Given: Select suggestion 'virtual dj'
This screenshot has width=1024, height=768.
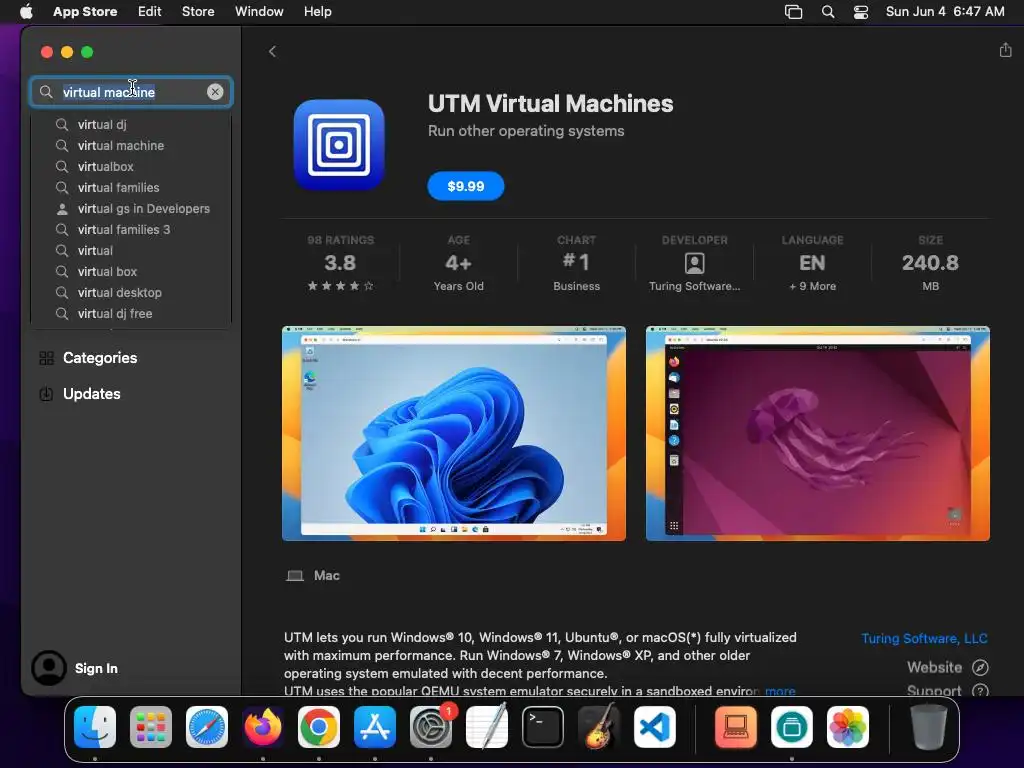Looking at the screenshot, I should click(x=131, y=124).
